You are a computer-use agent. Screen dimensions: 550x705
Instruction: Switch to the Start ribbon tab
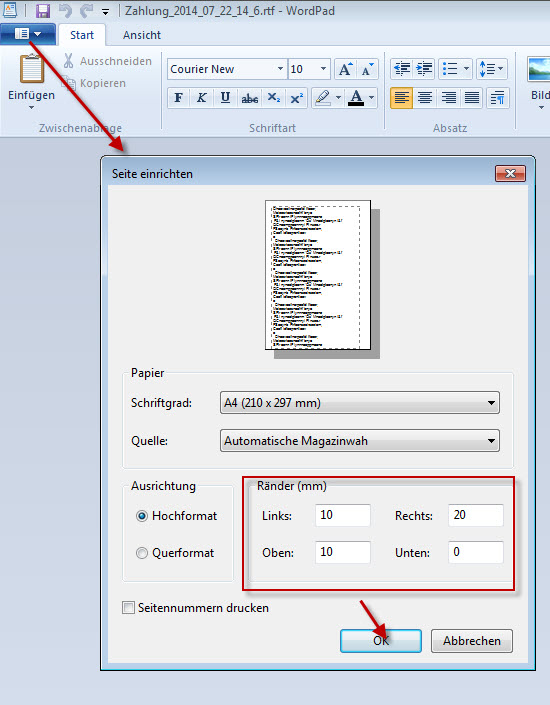click(x=82, y=35)
